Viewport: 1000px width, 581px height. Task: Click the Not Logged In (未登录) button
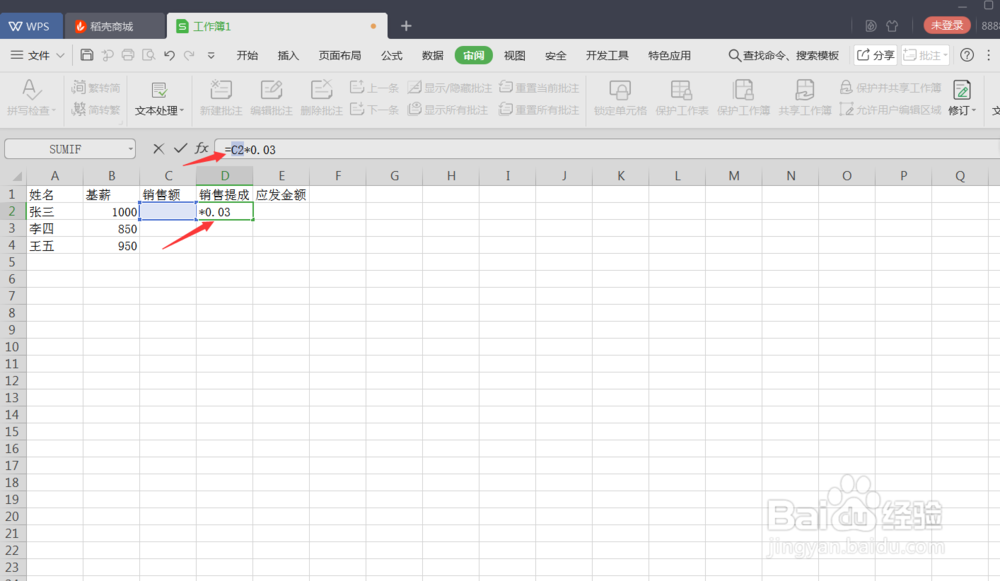tap(947, 26)
